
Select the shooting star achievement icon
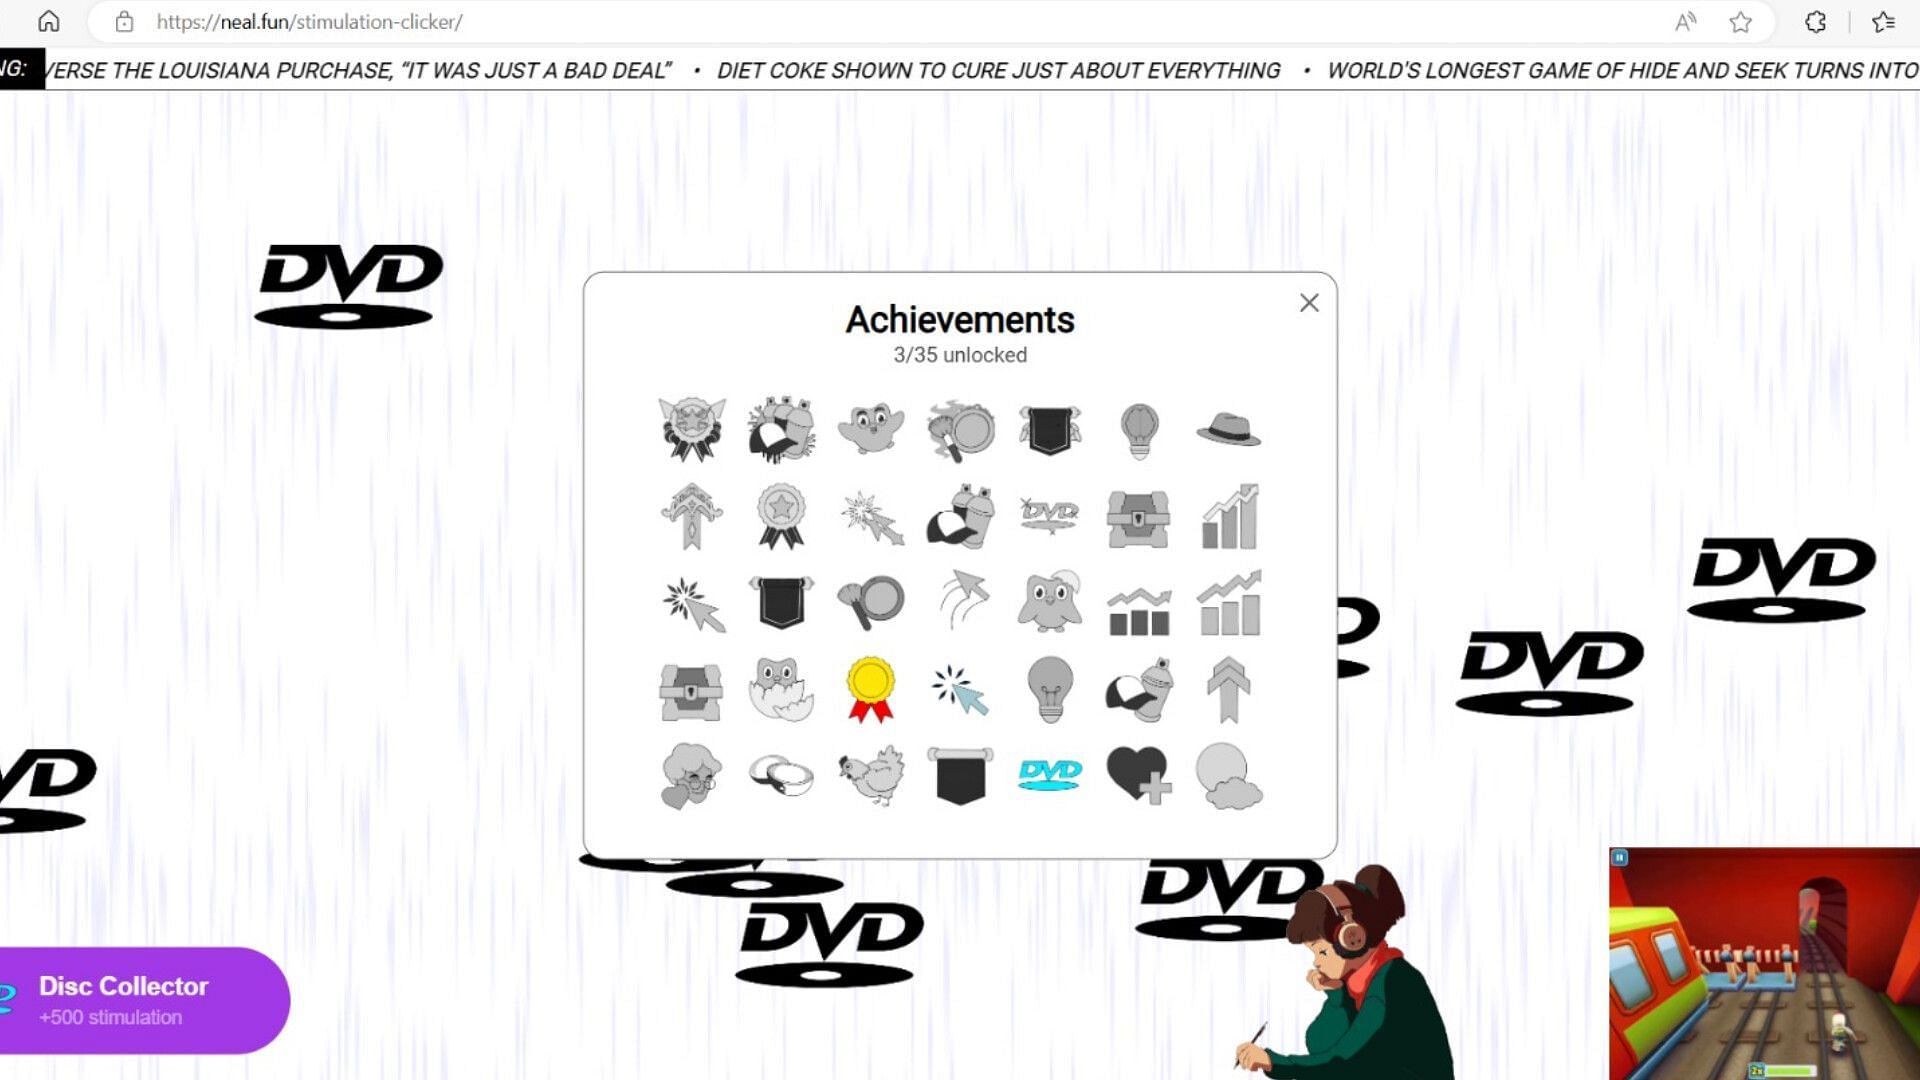[x=869, y=514]
